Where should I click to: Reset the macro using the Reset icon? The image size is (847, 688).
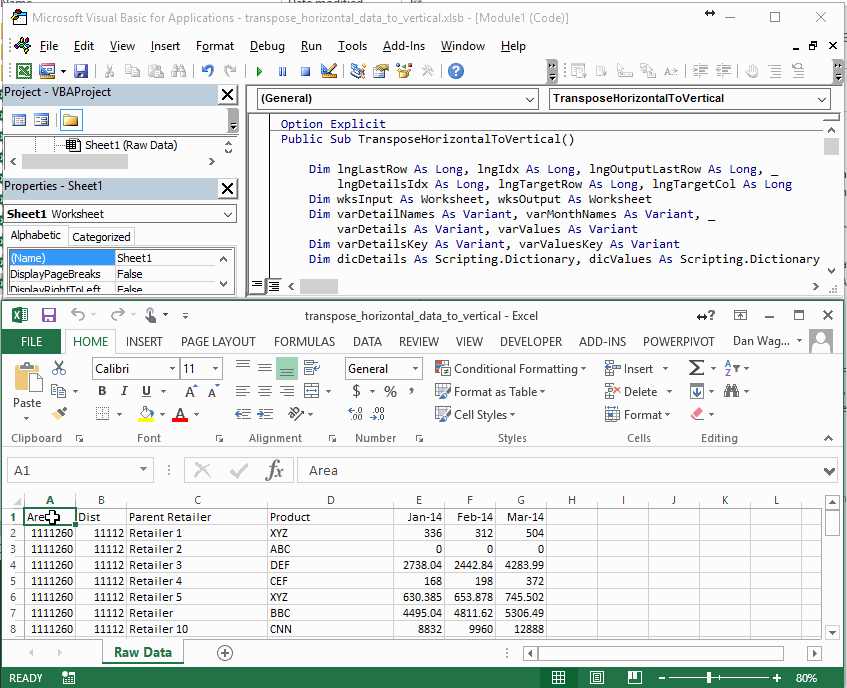pos(307,71)
